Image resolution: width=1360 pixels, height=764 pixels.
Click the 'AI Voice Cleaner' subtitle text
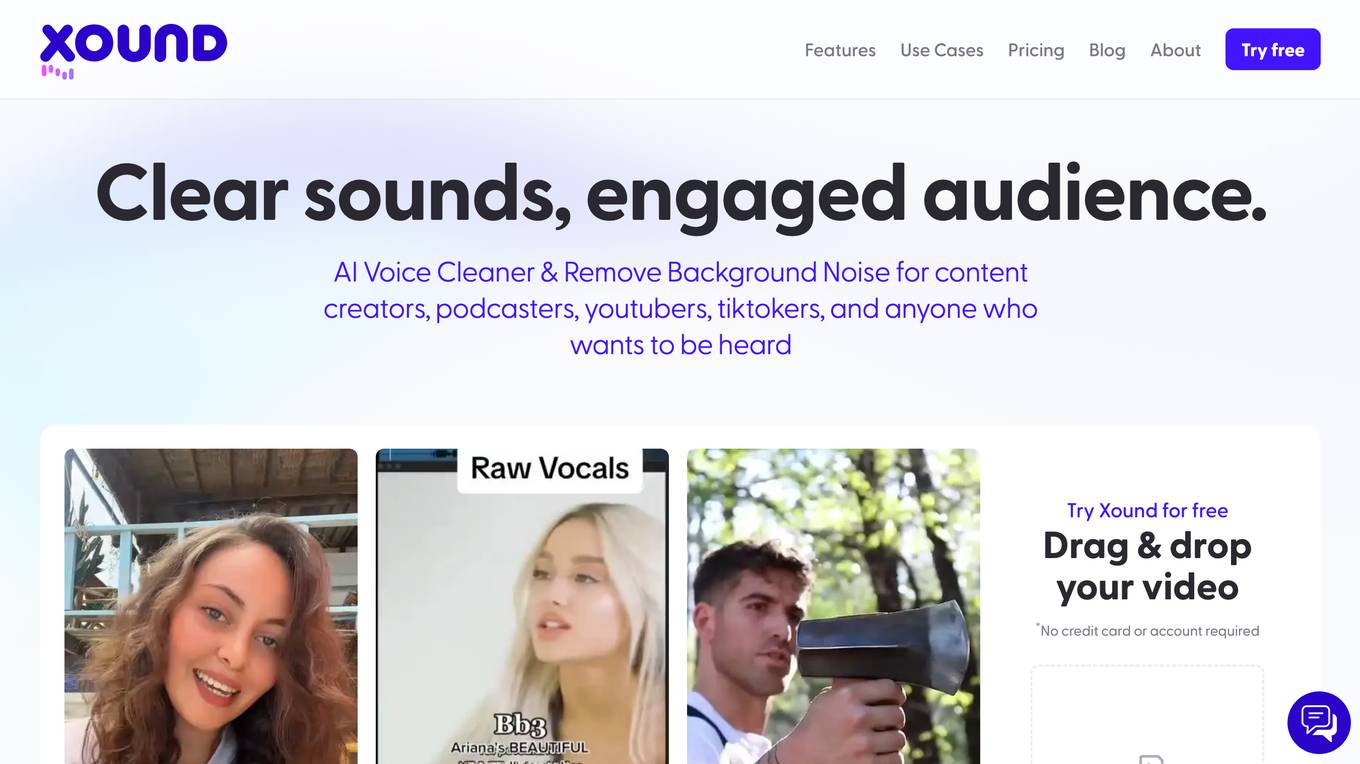(681, 308)
